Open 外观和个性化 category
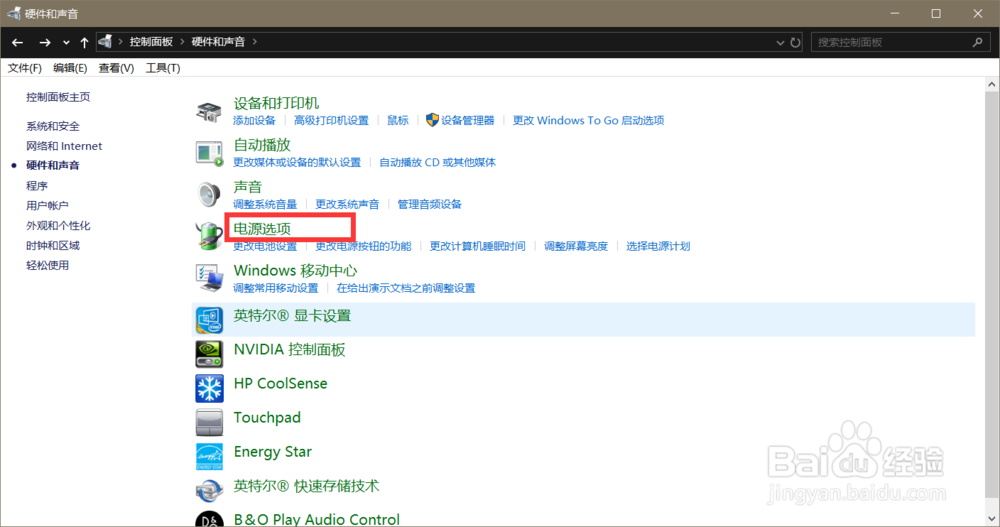Viewport: 1000px width, 527px height. 58,226
